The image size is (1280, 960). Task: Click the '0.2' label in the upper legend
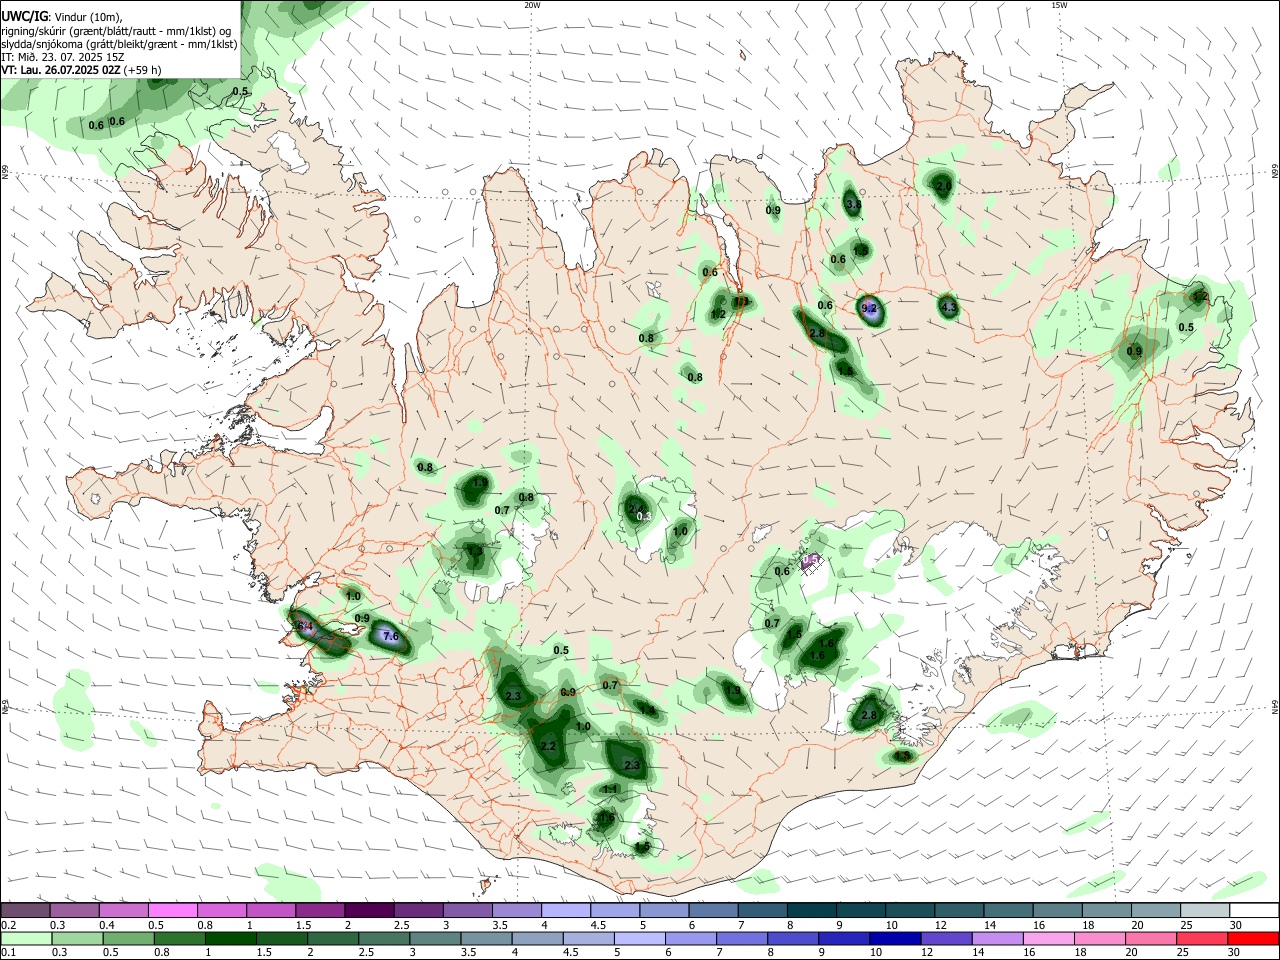(x=8, y=926)
